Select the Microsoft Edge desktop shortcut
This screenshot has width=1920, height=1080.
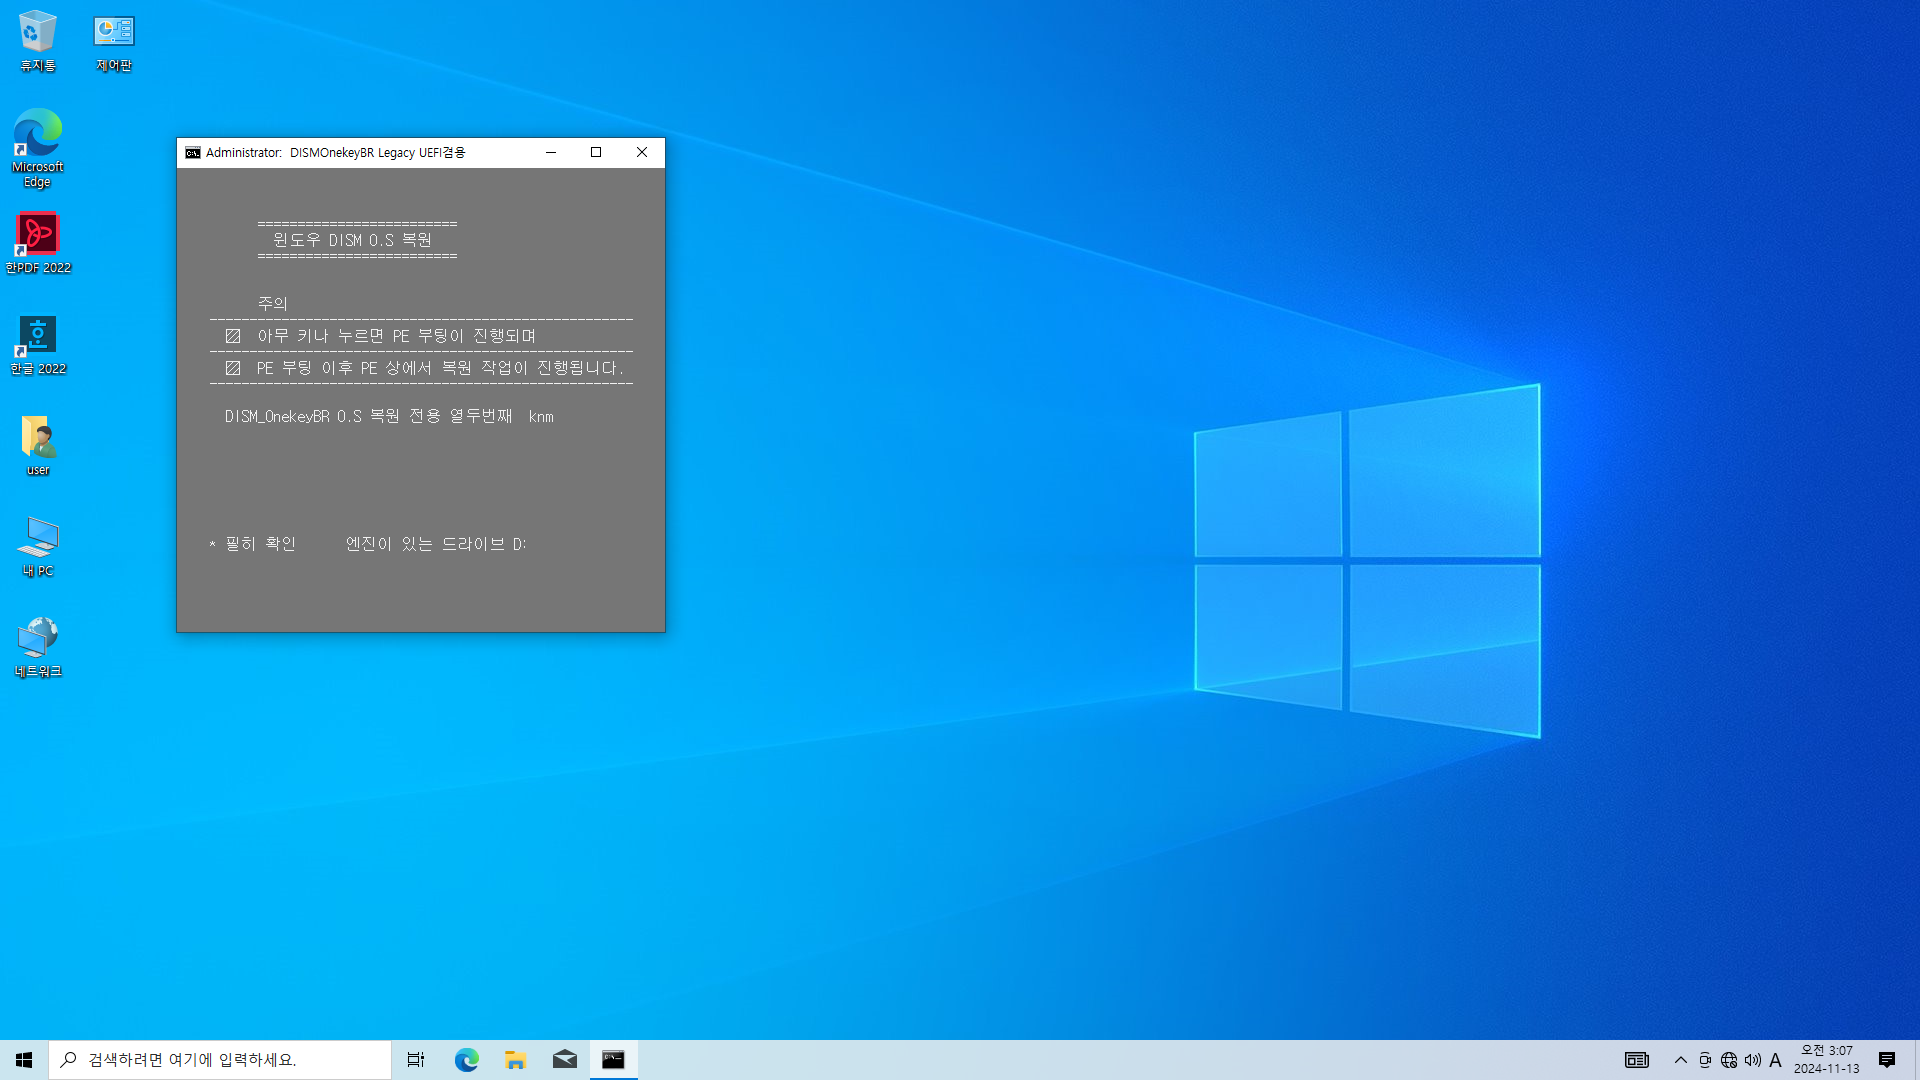(38, 148)
